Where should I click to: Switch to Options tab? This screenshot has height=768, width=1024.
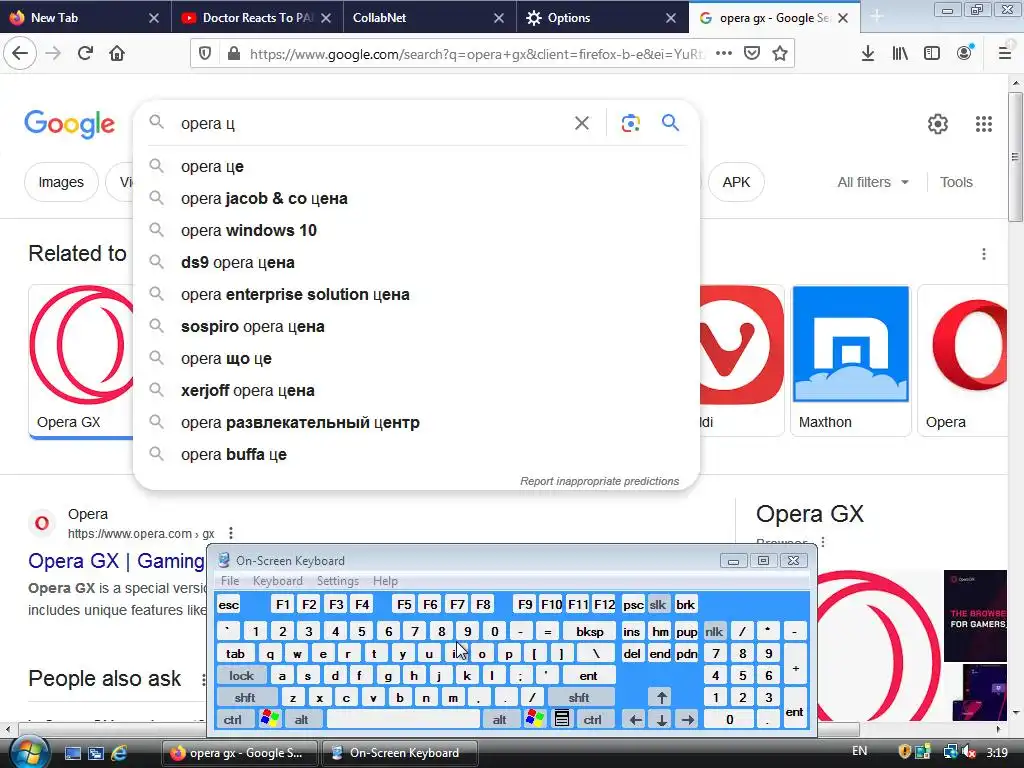click(600, 18)
